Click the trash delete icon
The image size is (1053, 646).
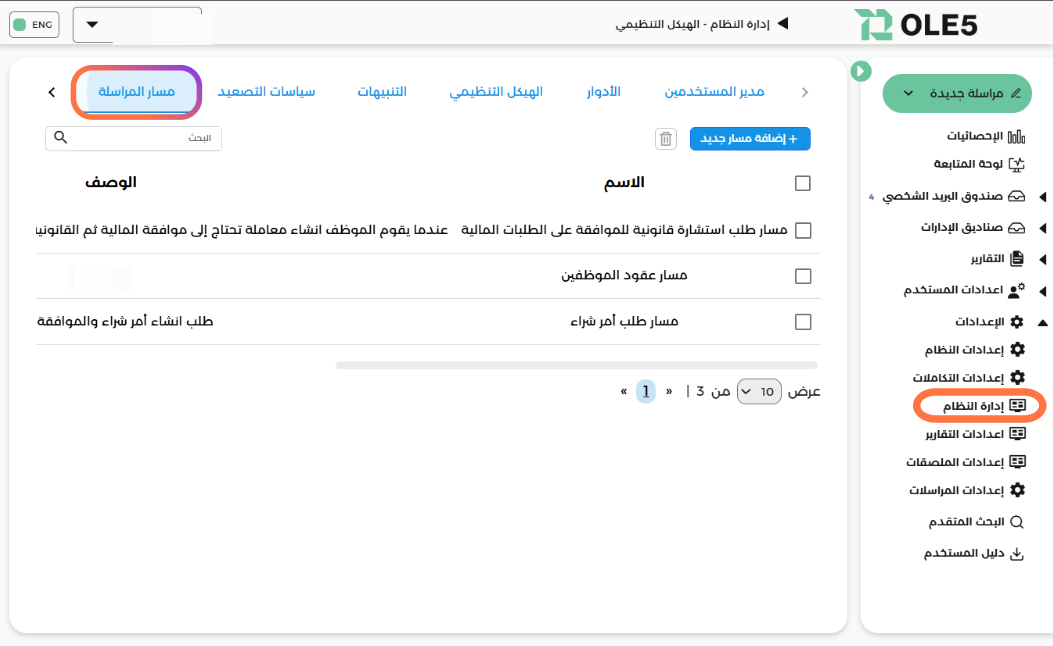click(665, 139)
